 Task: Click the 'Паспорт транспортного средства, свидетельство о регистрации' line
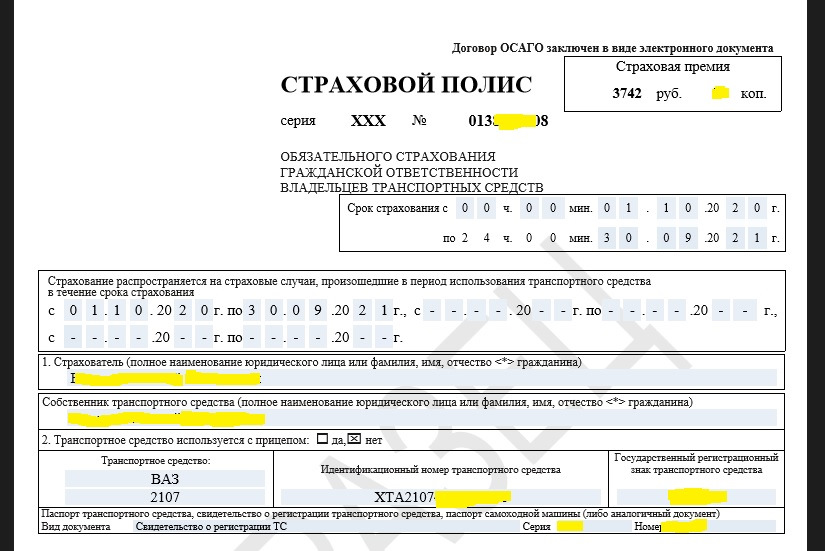point(380,514)
